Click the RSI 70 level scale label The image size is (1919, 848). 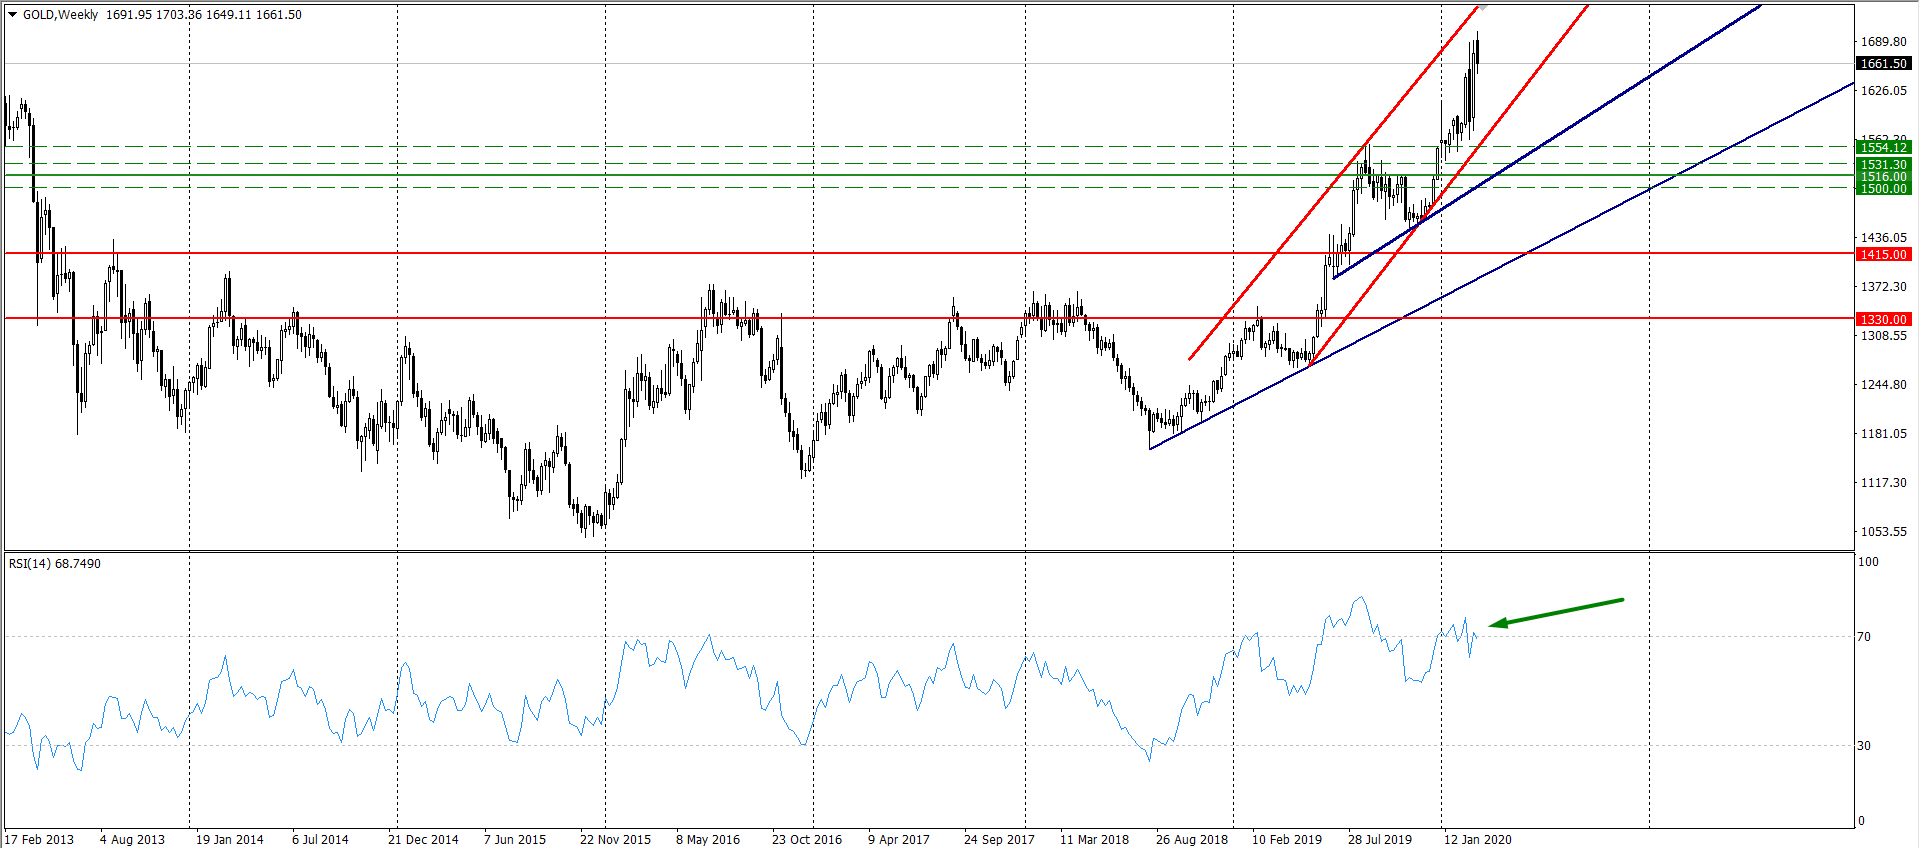pyautogui.click(x=1864, y=637)
